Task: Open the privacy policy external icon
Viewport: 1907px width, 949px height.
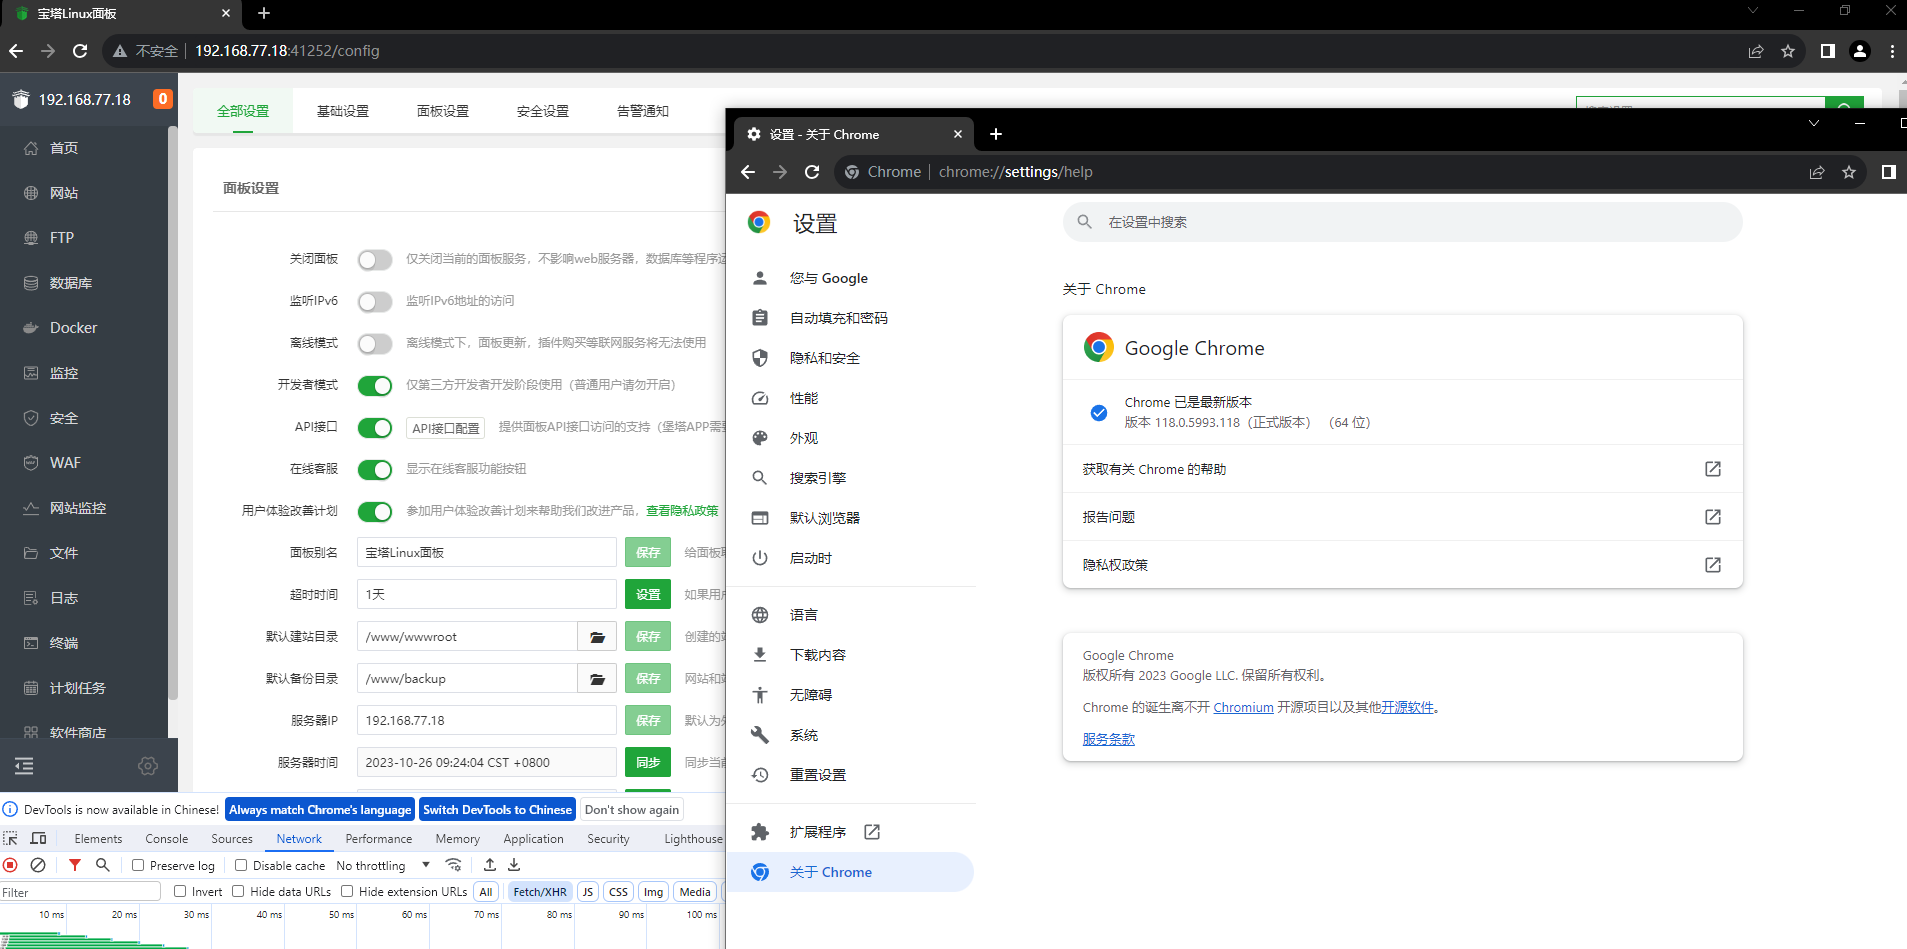Action: coord(1713,565)
